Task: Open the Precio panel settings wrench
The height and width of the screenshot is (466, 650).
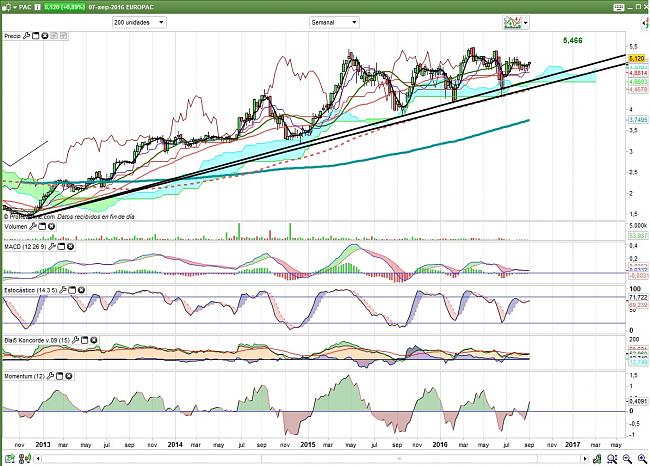Action: coord(27,36)
